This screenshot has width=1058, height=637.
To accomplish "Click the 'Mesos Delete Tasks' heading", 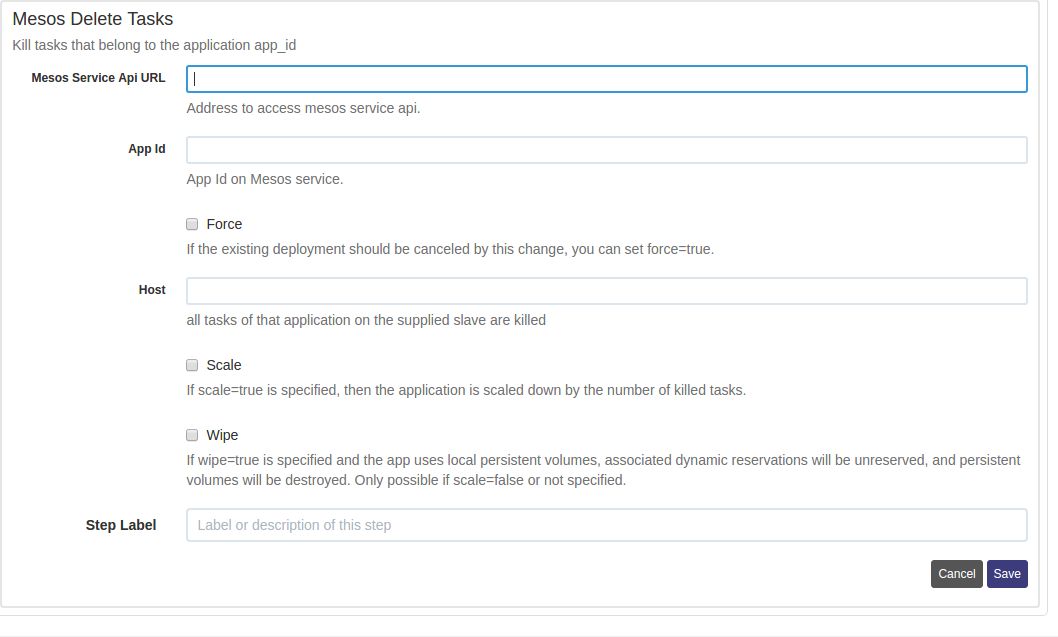I will coord(92,19).
